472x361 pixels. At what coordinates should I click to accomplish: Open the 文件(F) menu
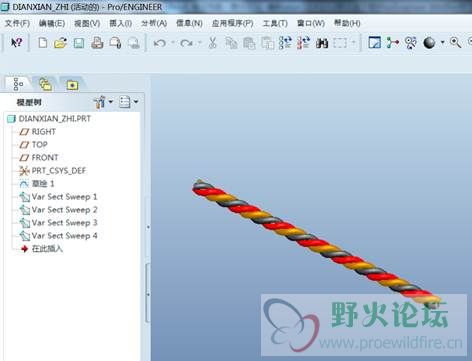(17, 23)
